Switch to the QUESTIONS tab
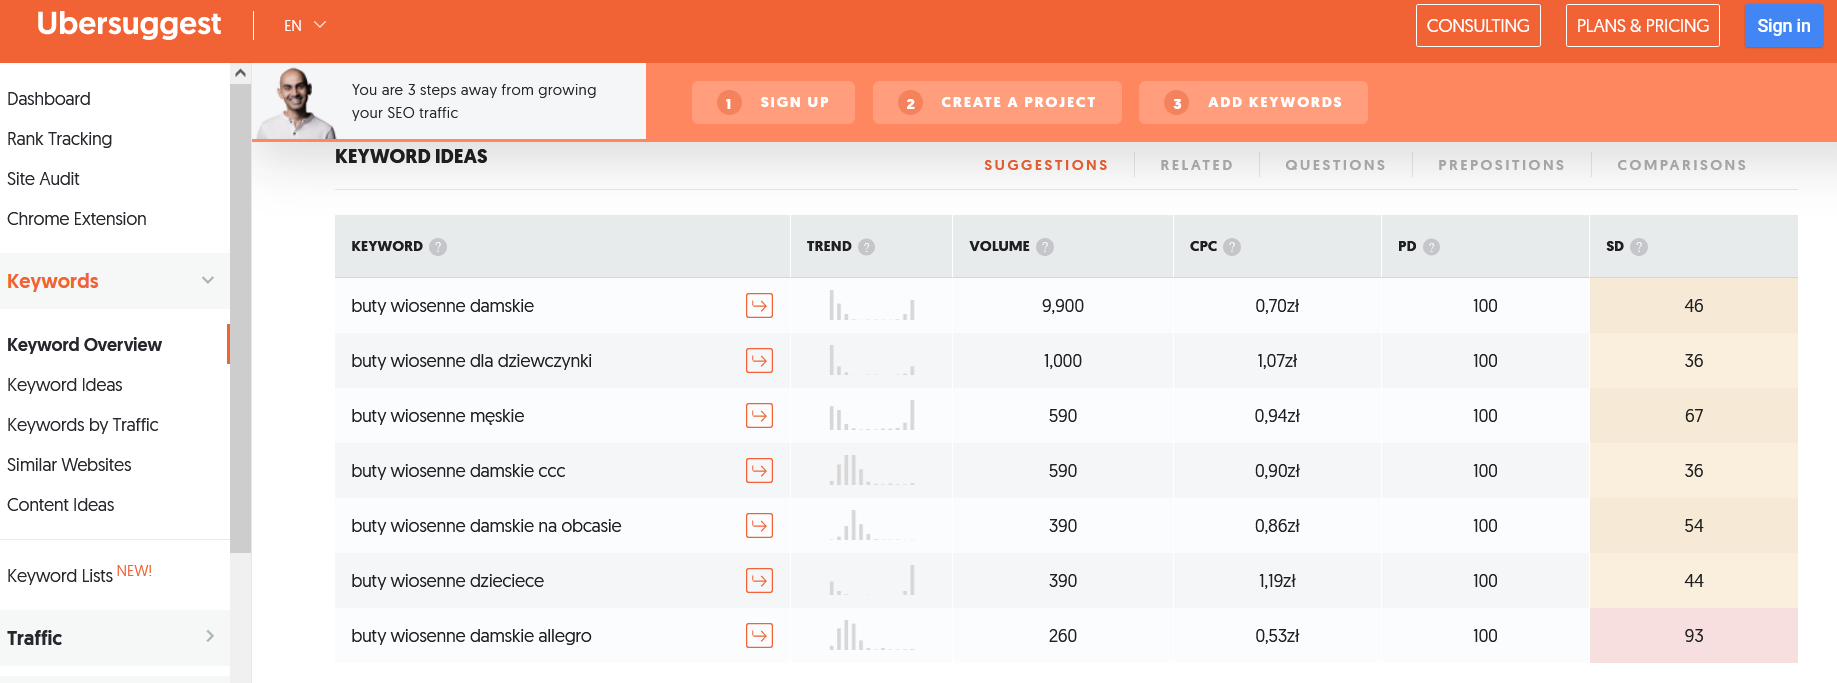This screenshot has width=1837, height=683. tap(1335, 165)
